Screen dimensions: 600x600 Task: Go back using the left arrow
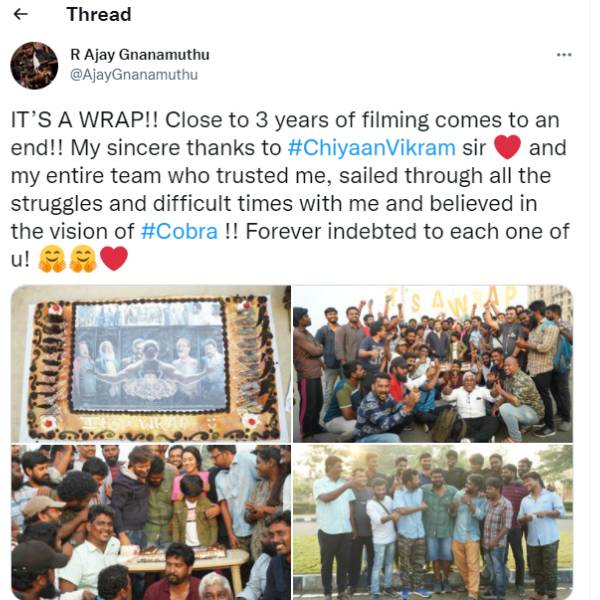click(x=21, y=15)
